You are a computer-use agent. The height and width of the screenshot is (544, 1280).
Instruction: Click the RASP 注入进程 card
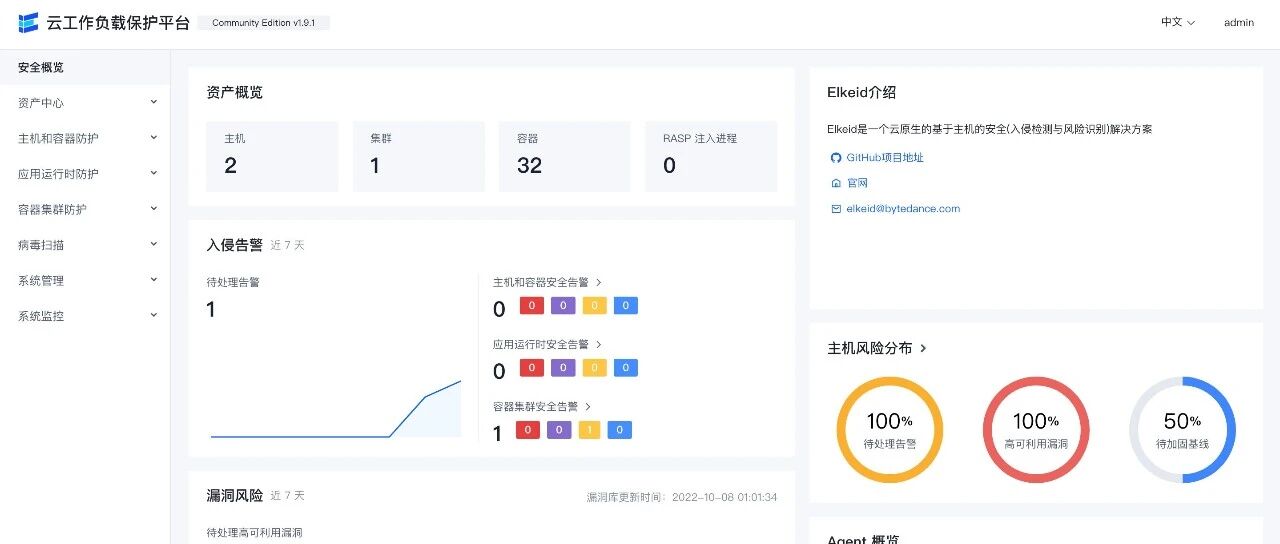coord(711,156)
